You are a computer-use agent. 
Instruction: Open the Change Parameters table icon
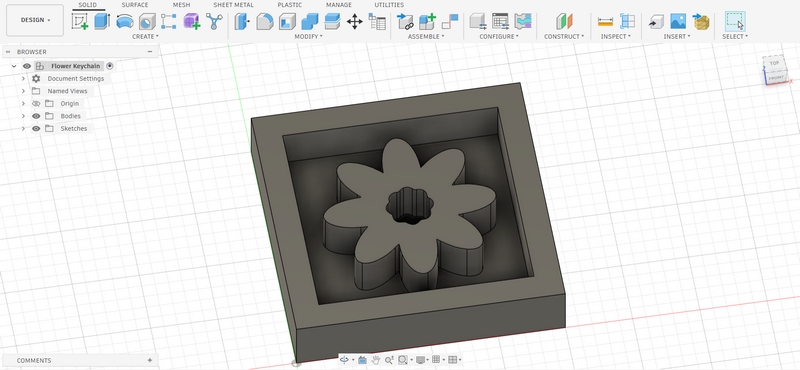[377, 21]
